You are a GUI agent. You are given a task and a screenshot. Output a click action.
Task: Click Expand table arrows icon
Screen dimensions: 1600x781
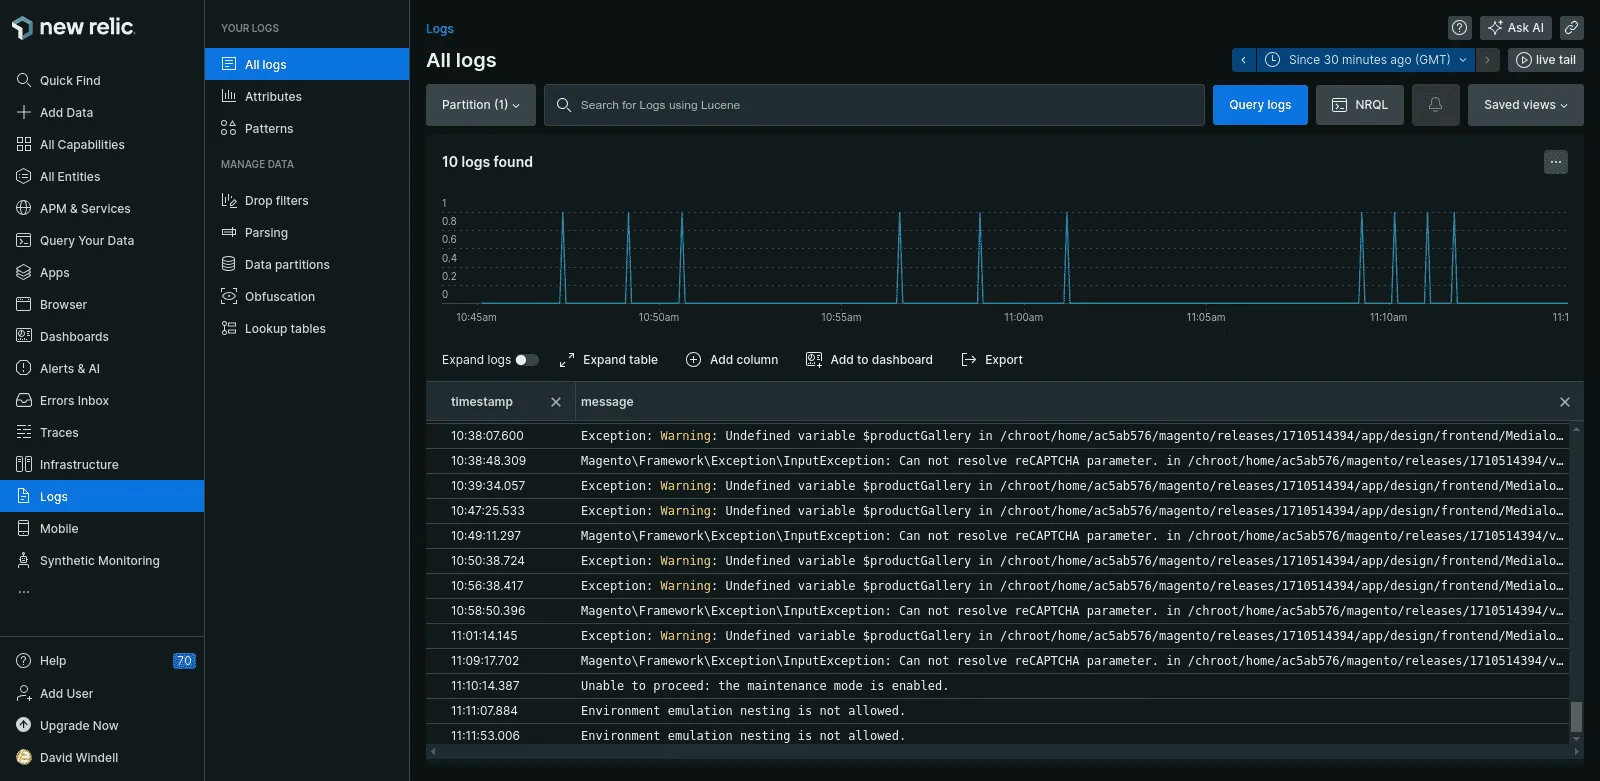[567, 360]
